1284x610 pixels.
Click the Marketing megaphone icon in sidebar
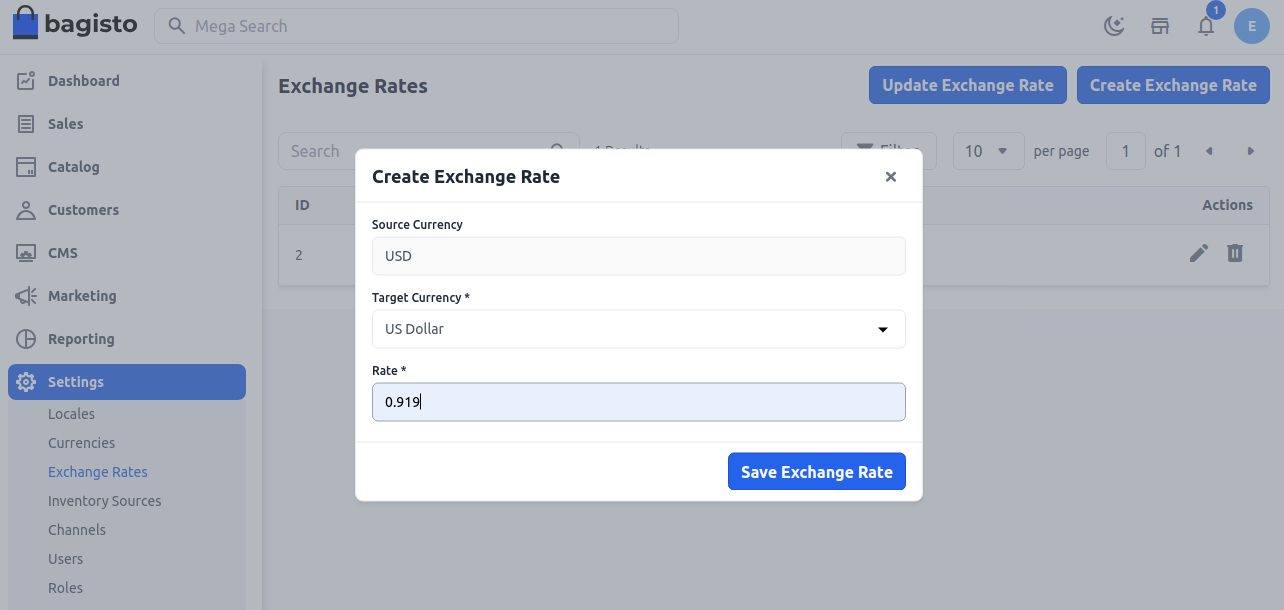(28, 296)
